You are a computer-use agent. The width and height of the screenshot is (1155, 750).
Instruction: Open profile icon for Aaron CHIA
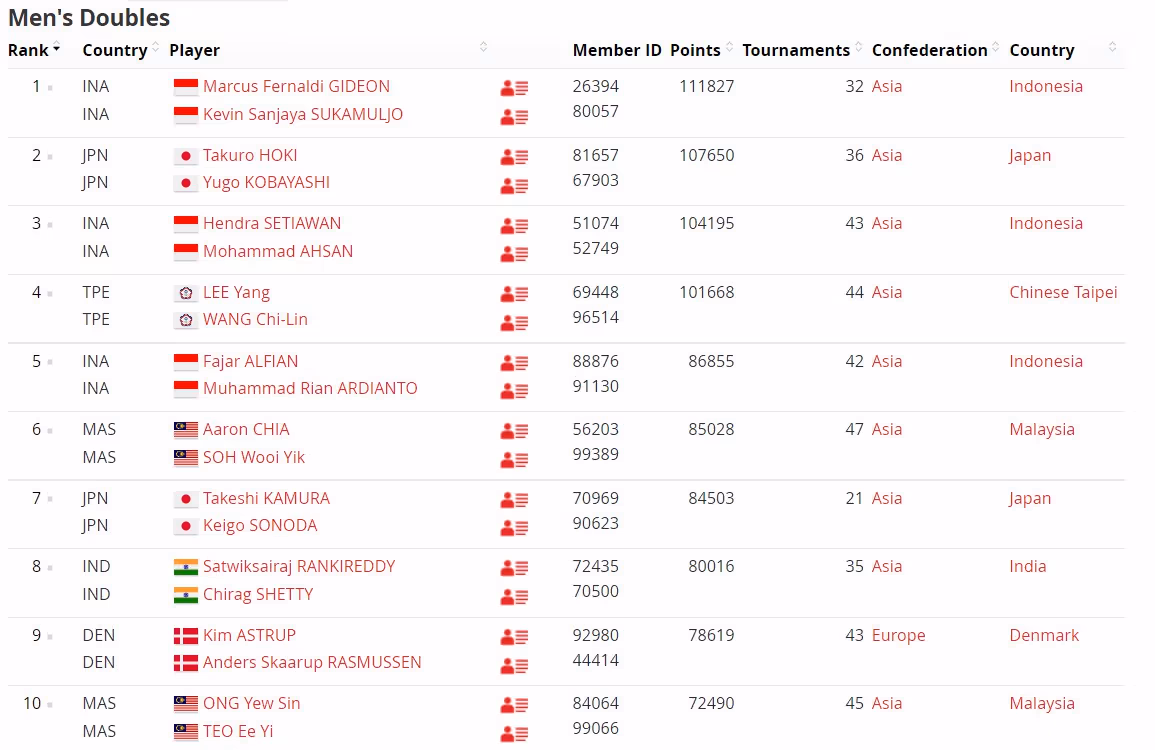pos(514,431)
